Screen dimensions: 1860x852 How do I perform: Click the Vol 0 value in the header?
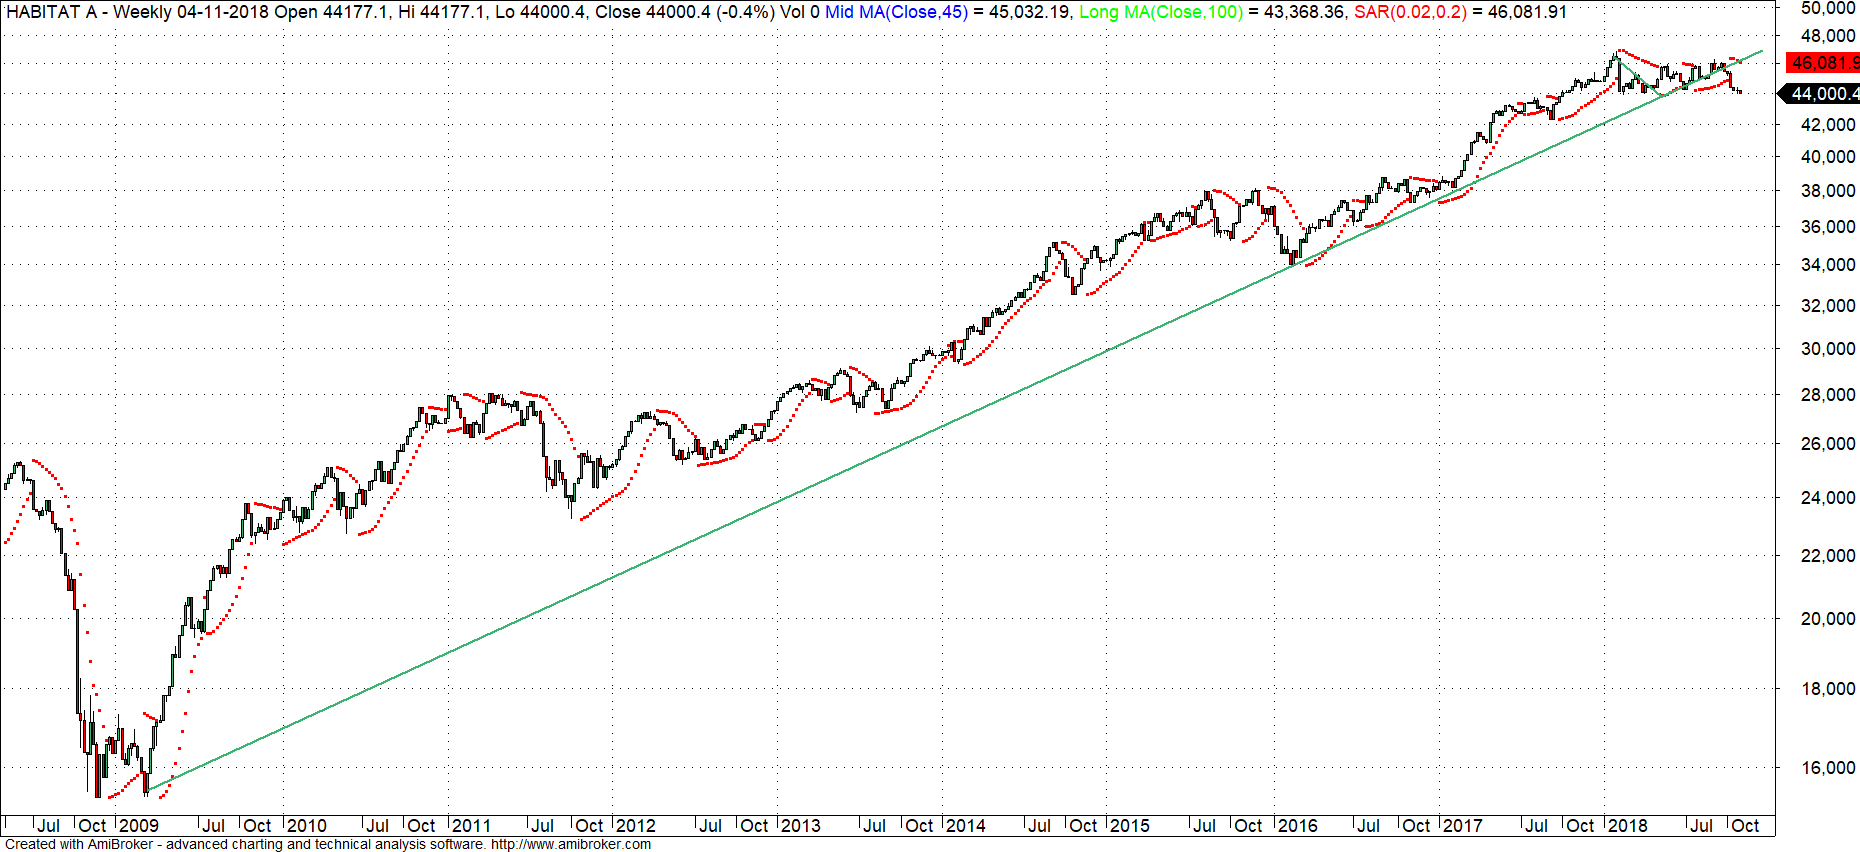[800, 12]
